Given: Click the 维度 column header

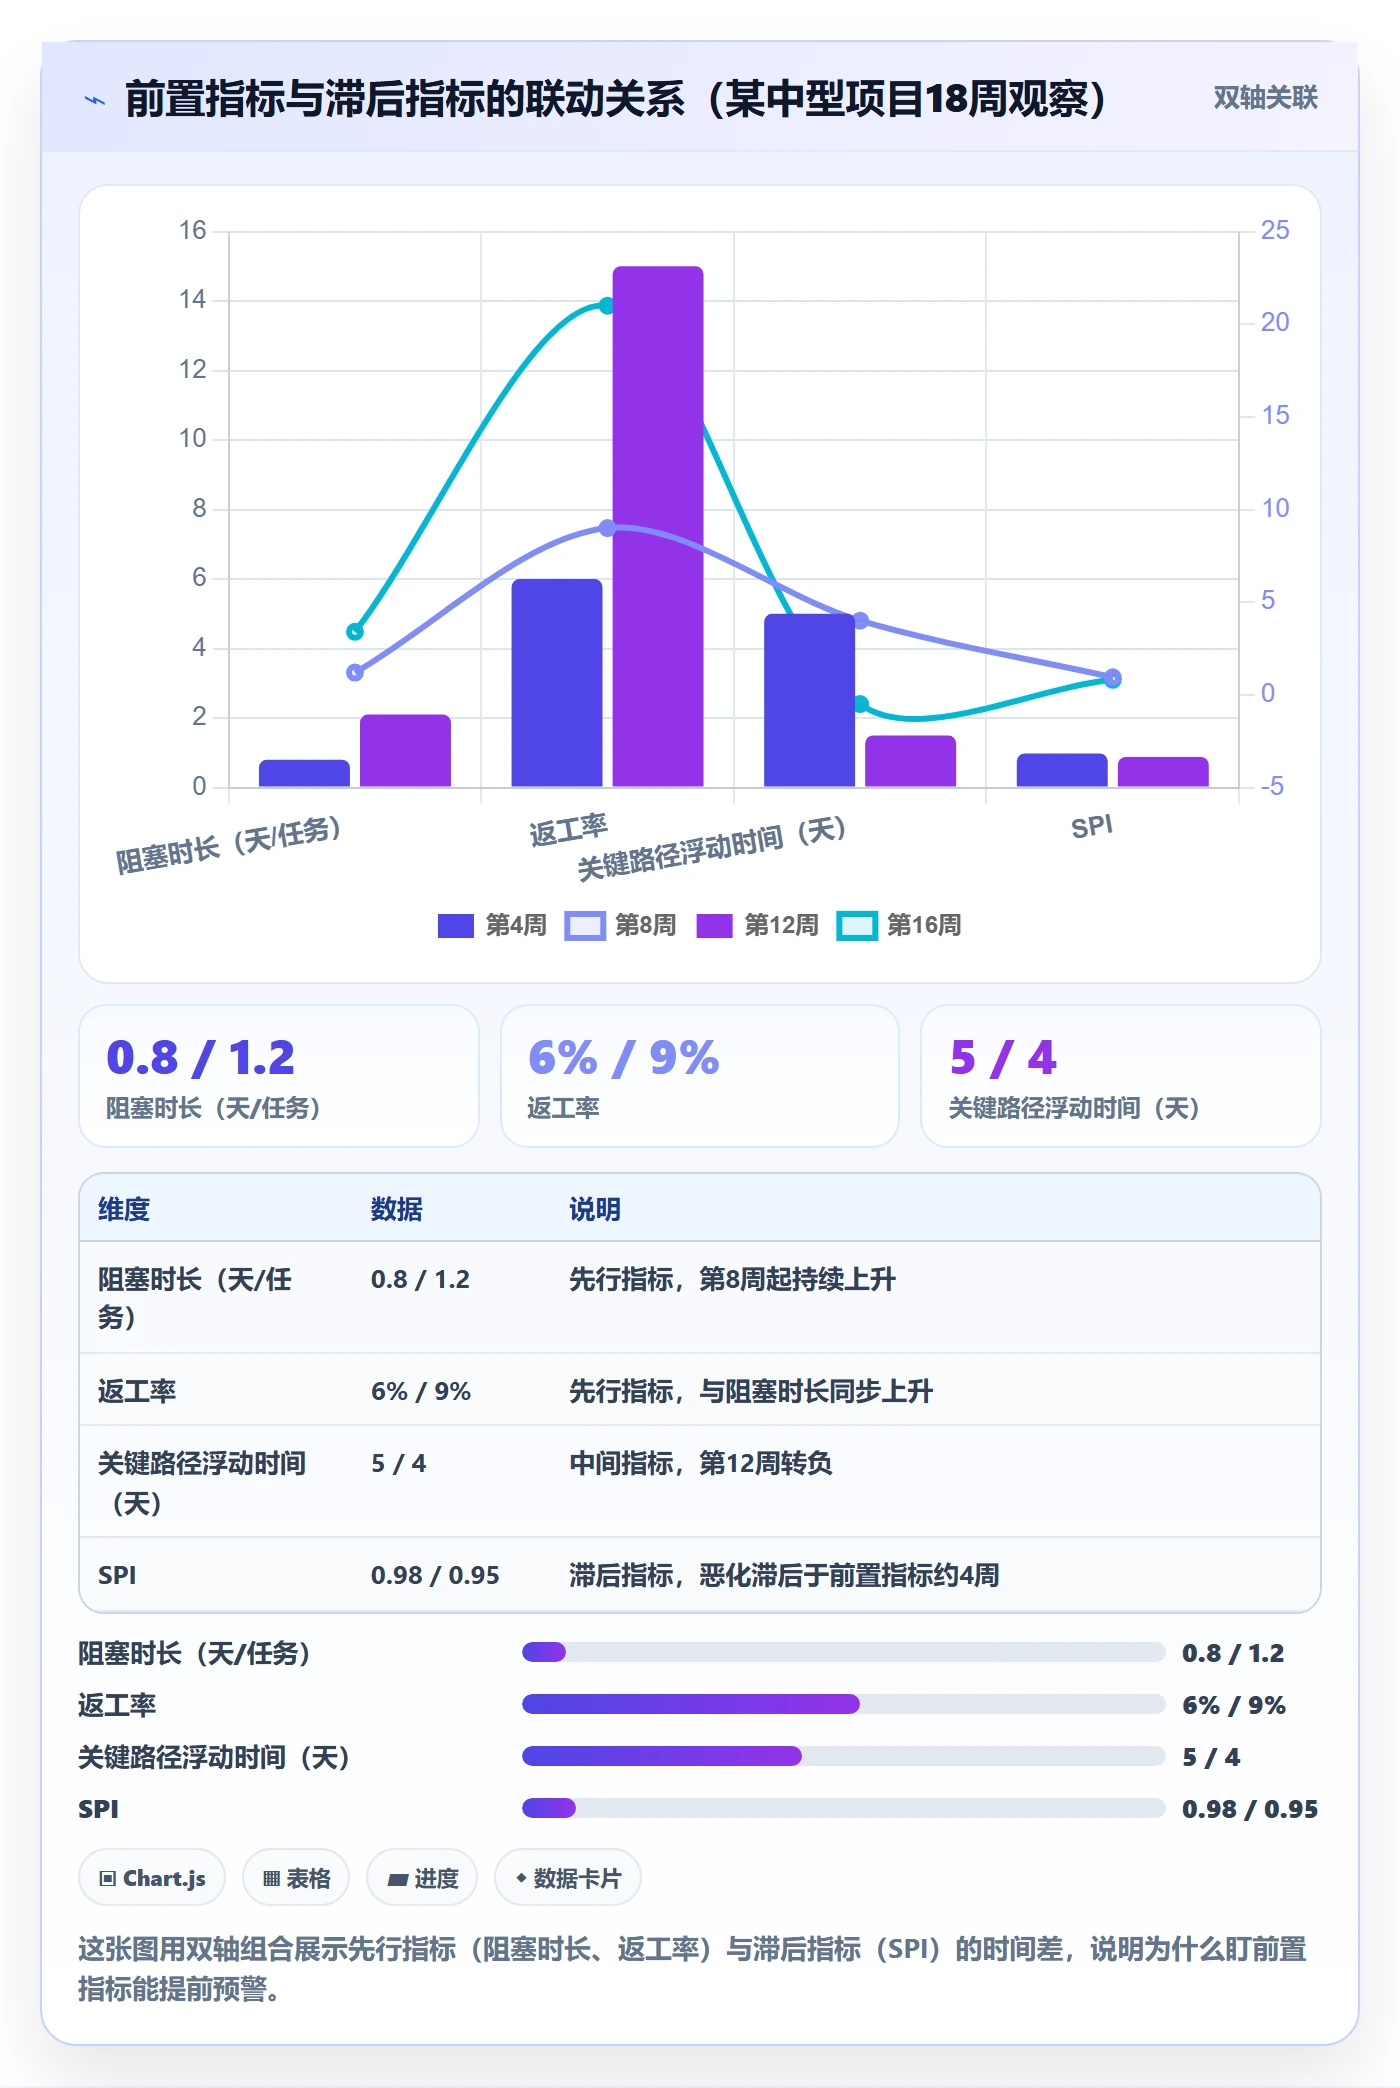Looking at the screenshot, I should (x=124, y=1209).
